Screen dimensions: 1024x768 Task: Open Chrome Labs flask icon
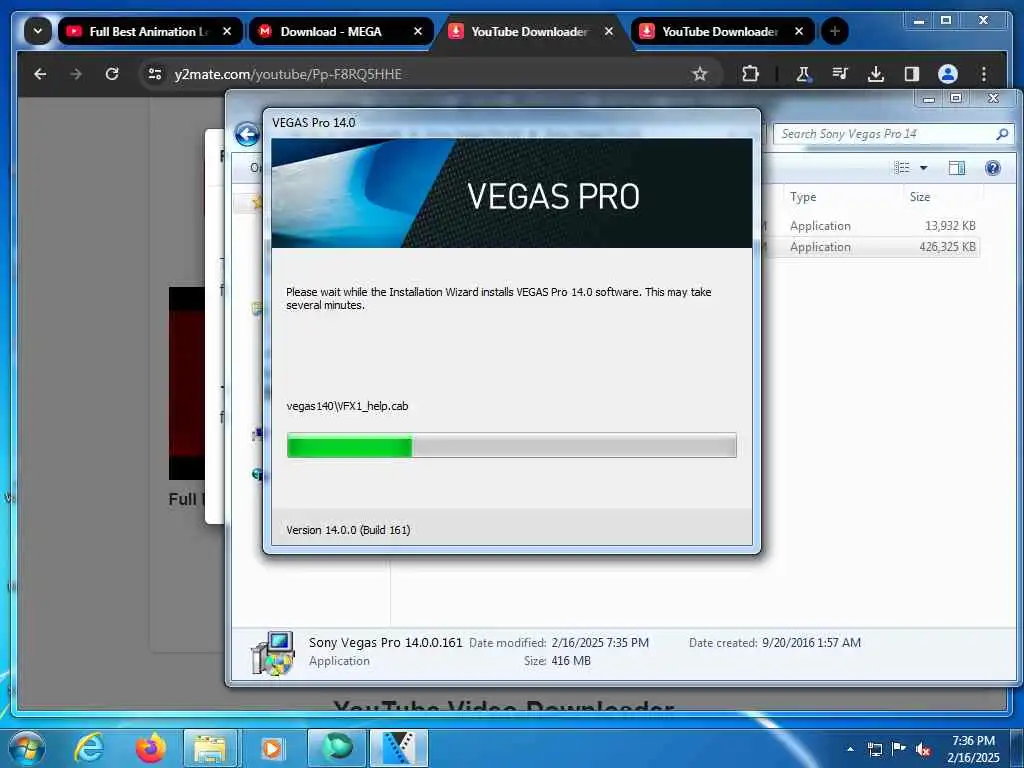pyautogui.click(x=803, y=74)
